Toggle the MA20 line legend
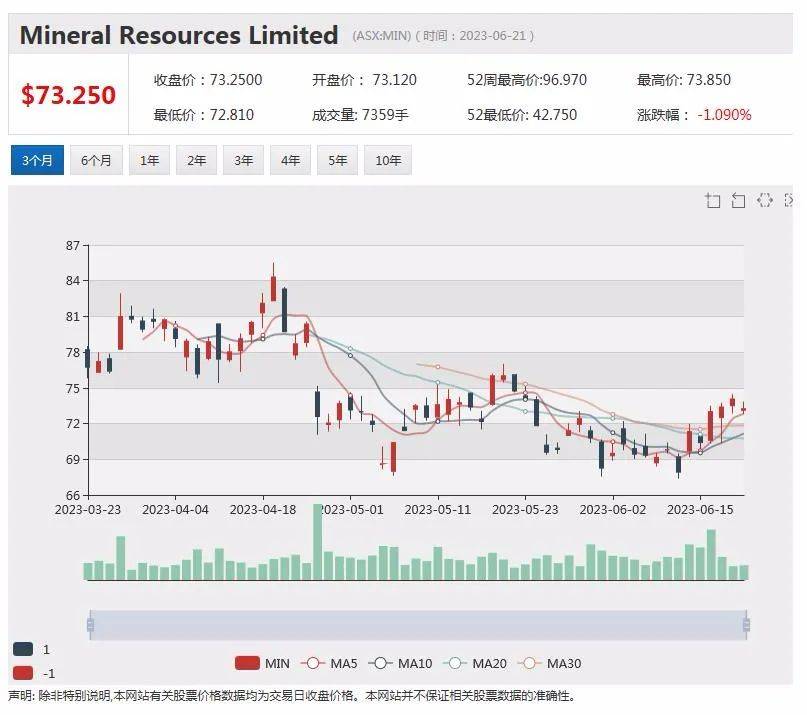 [x=475, y=663]
